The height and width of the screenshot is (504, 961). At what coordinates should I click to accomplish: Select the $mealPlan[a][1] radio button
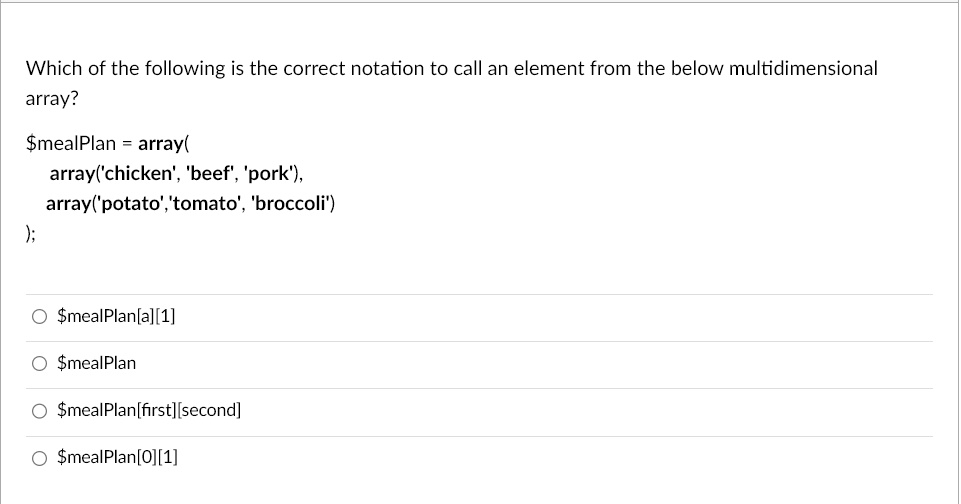pyautogui.click(x=39, y=316)
